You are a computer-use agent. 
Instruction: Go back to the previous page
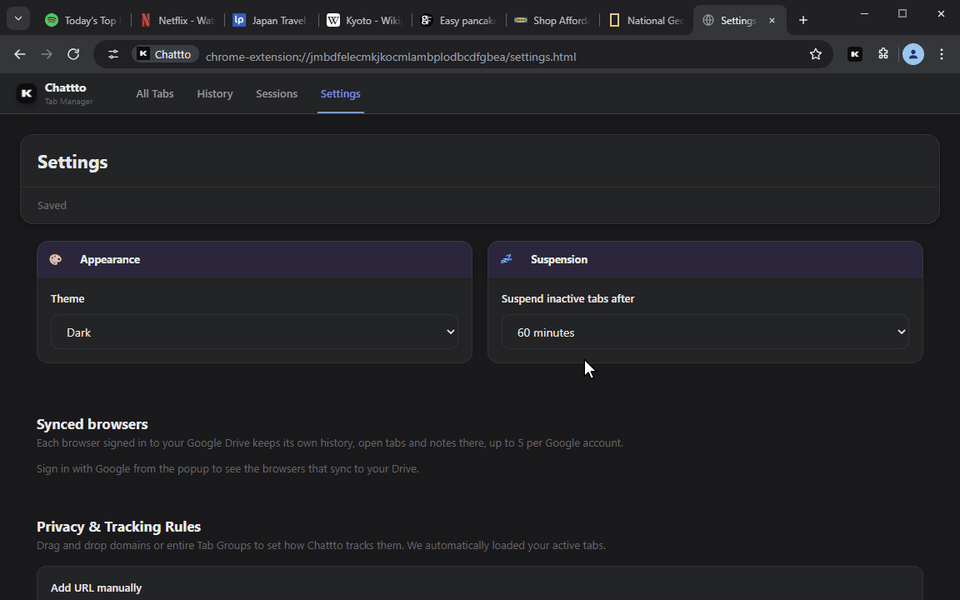tap(20, 54)
